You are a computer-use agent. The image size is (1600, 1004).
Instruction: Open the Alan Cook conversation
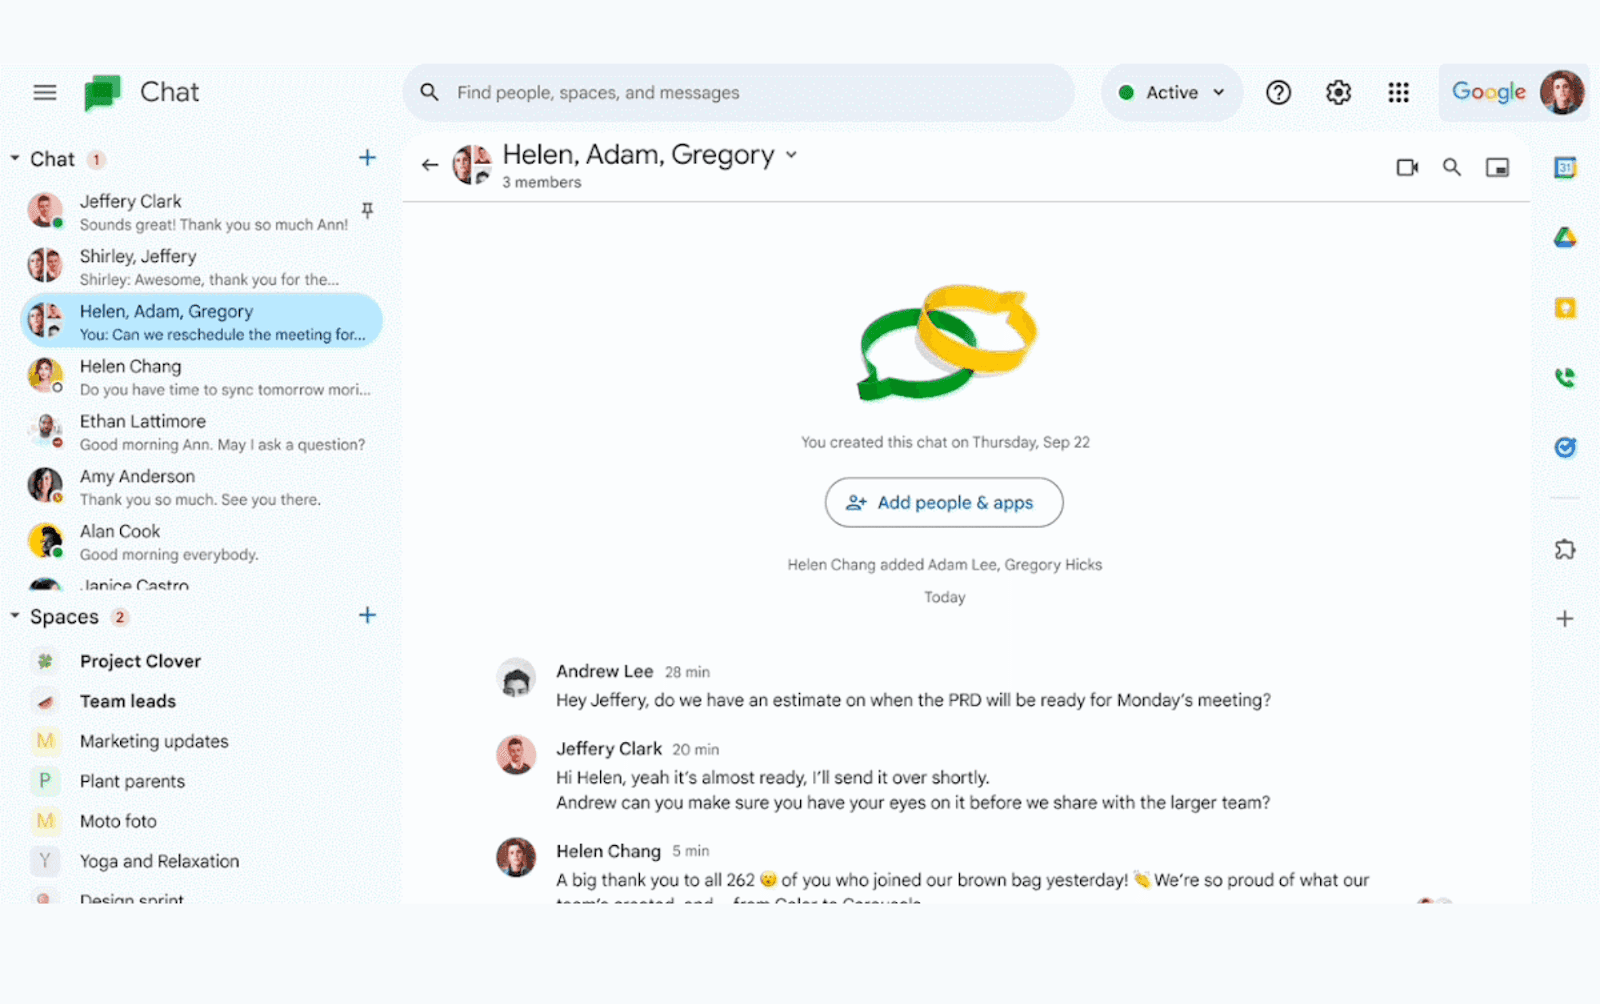[201, 541]
